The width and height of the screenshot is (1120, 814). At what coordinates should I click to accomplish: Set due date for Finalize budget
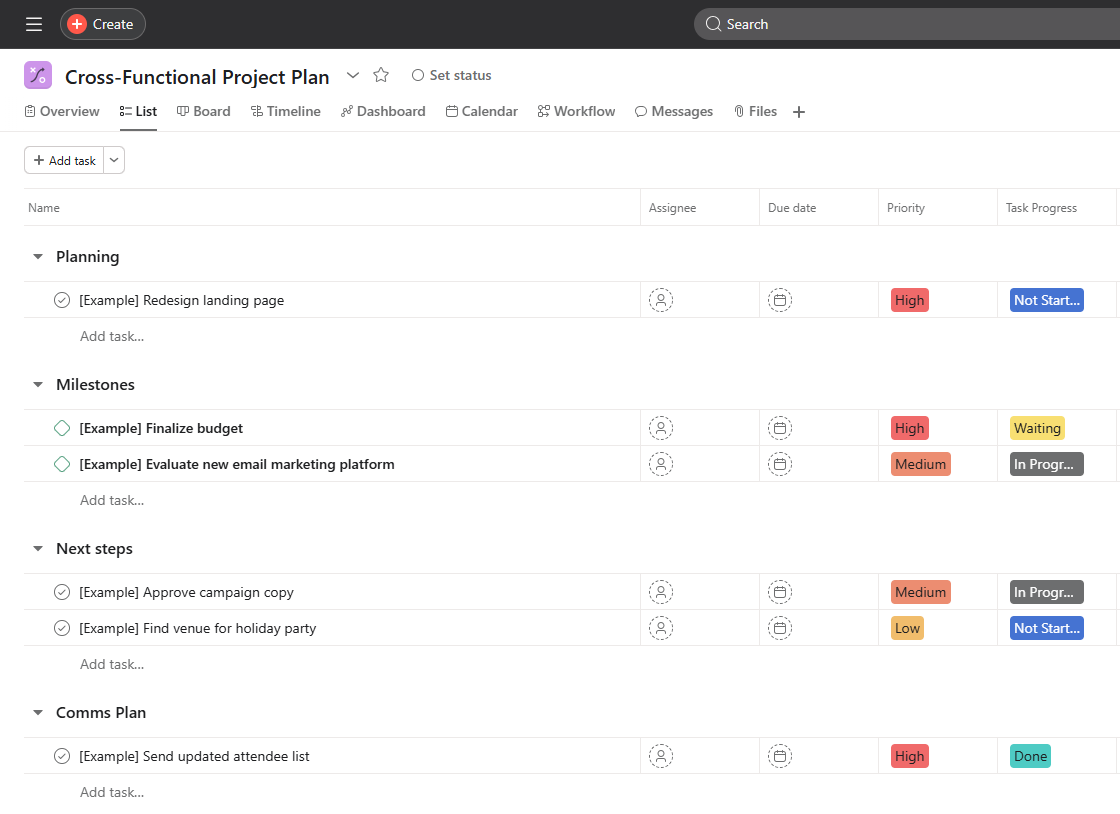780,428
